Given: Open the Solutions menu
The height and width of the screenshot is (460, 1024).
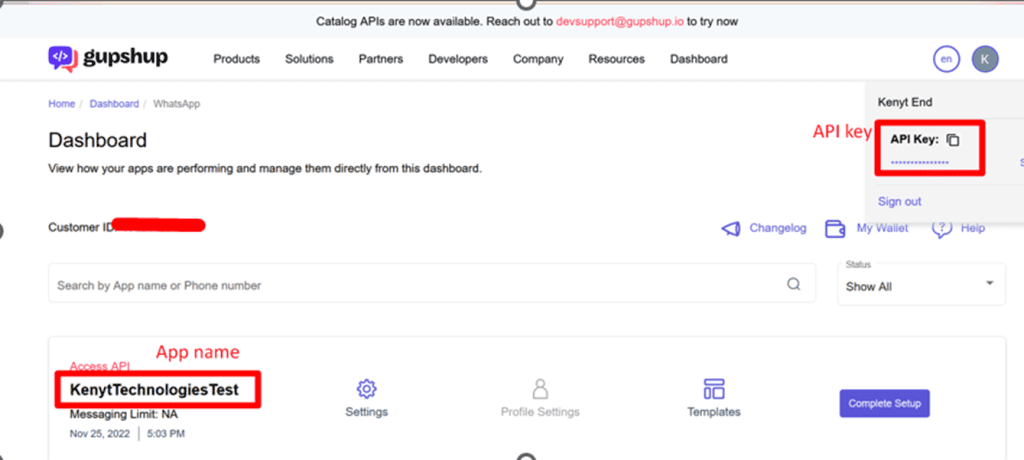Looking at the screenshot, I should coord(309,59).
